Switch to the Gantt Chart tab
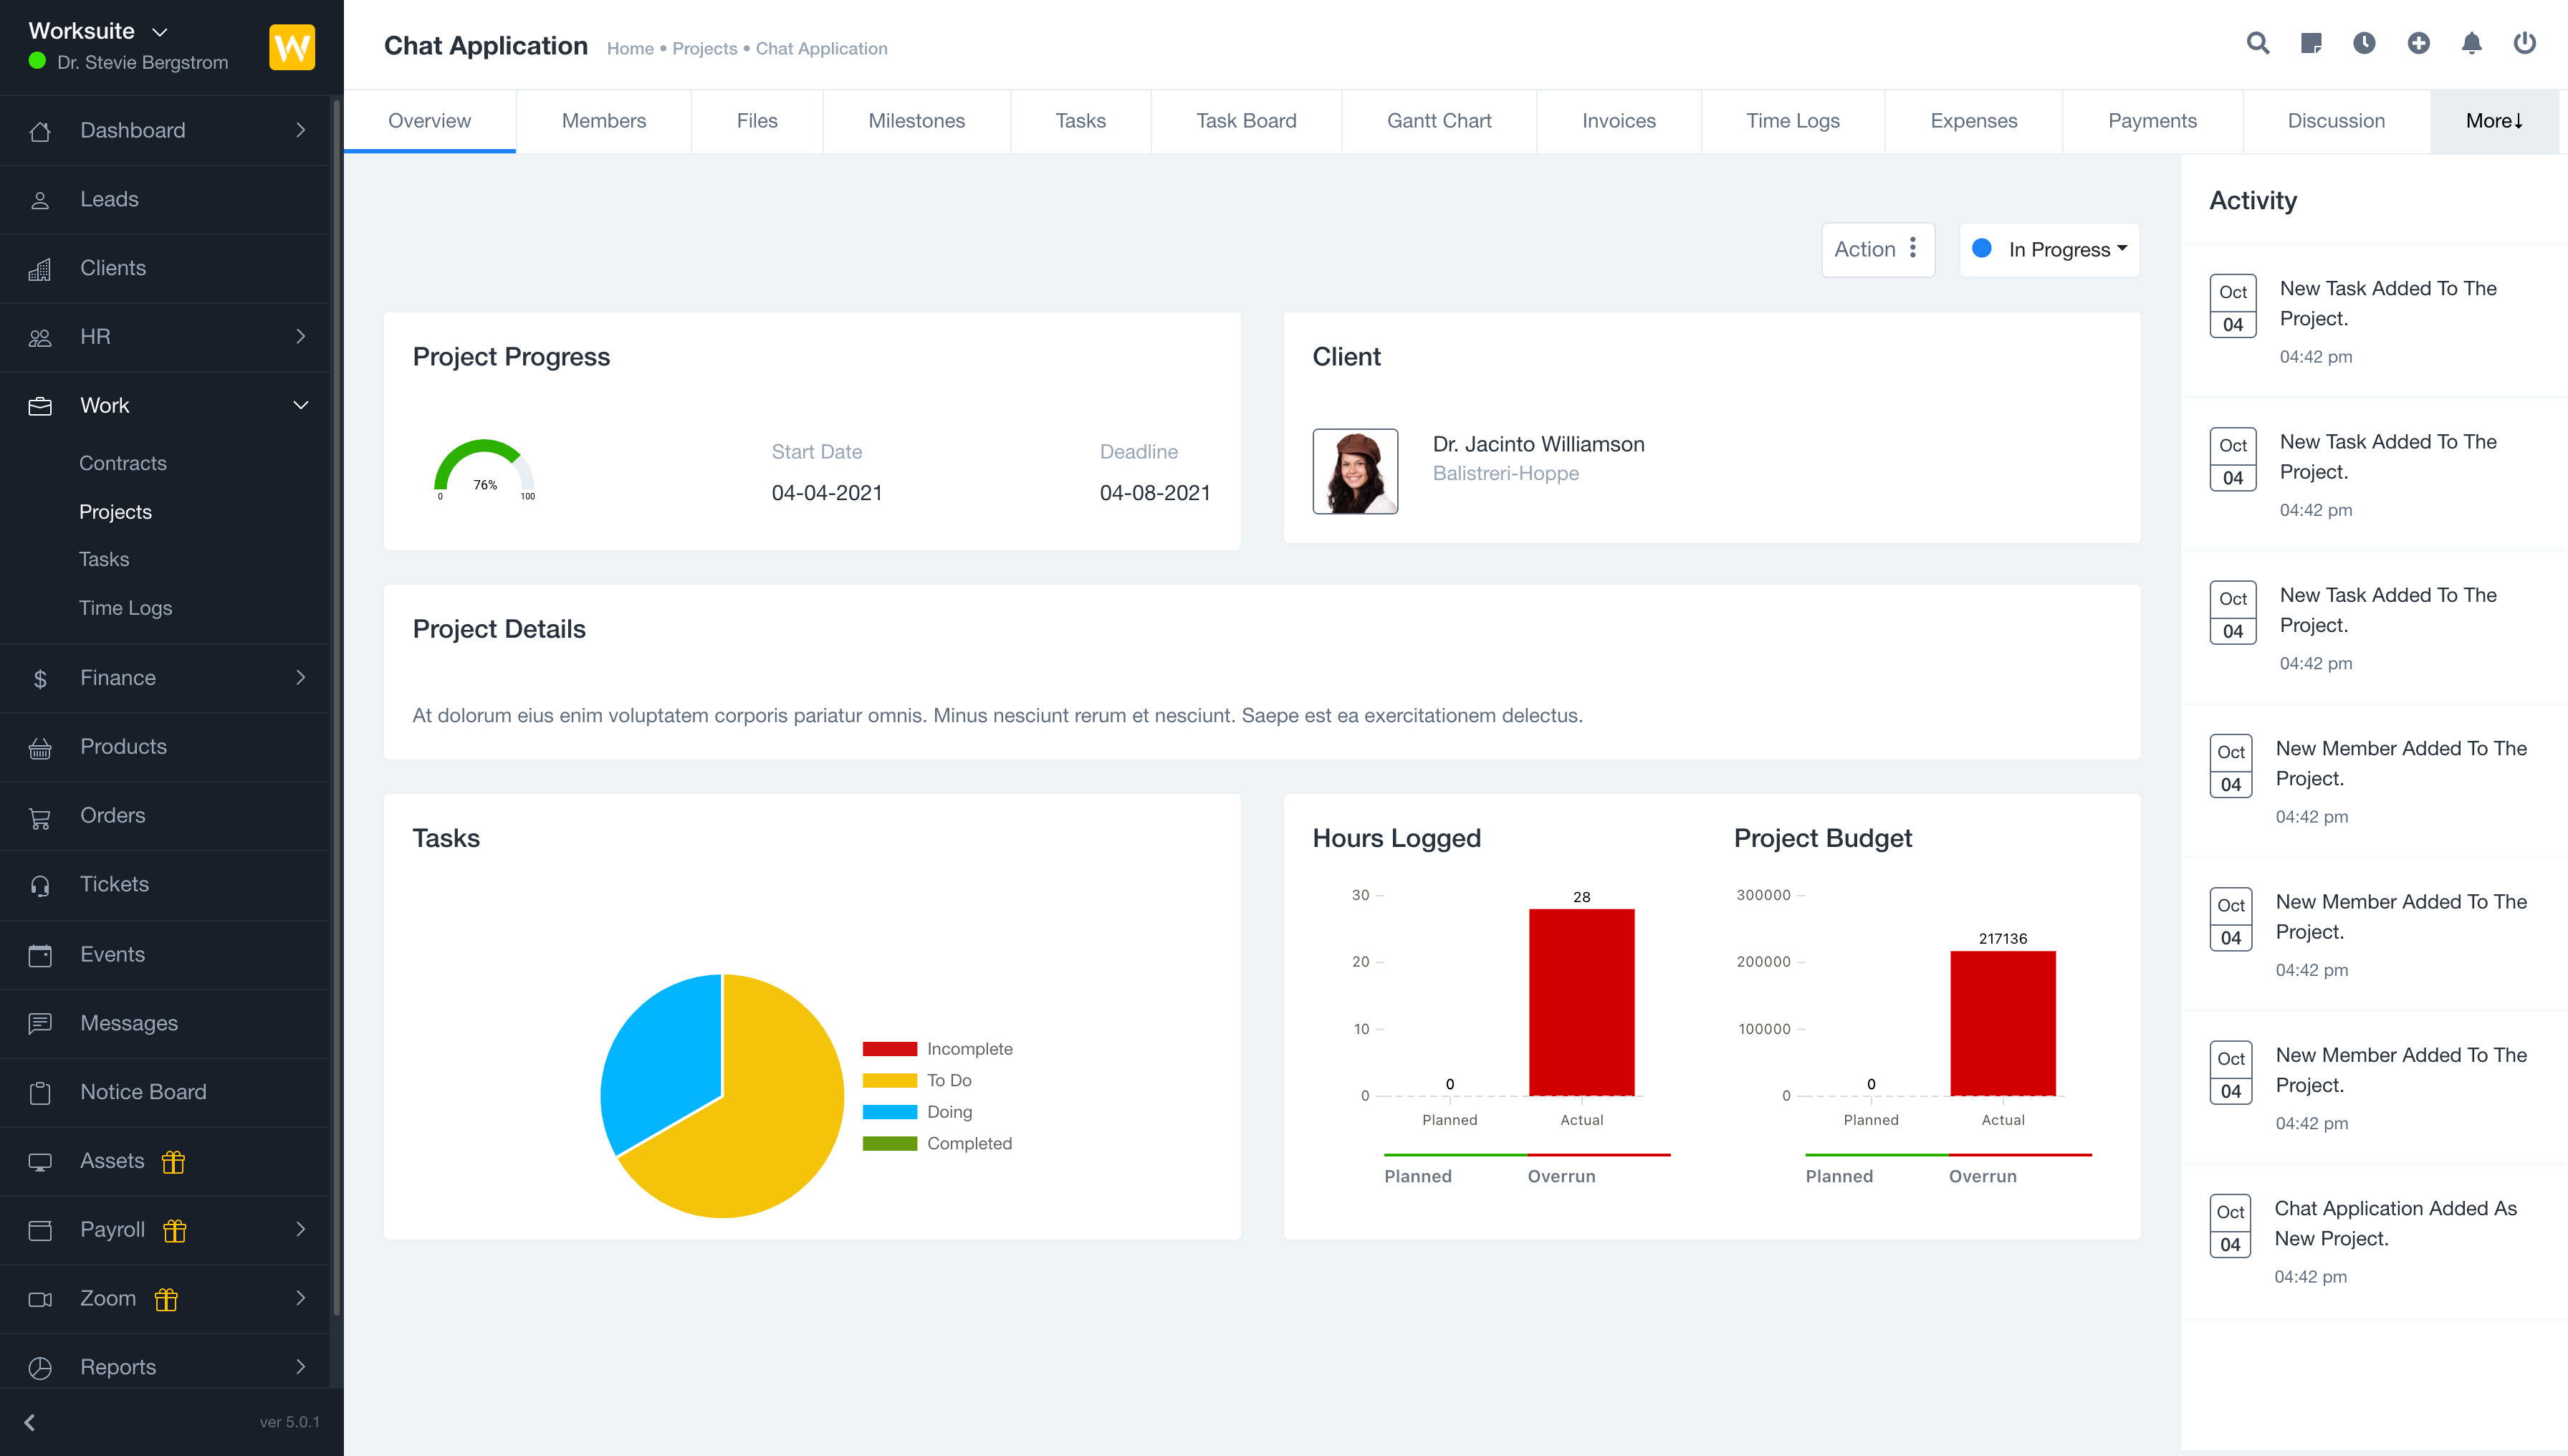 tap(1438, 120)
